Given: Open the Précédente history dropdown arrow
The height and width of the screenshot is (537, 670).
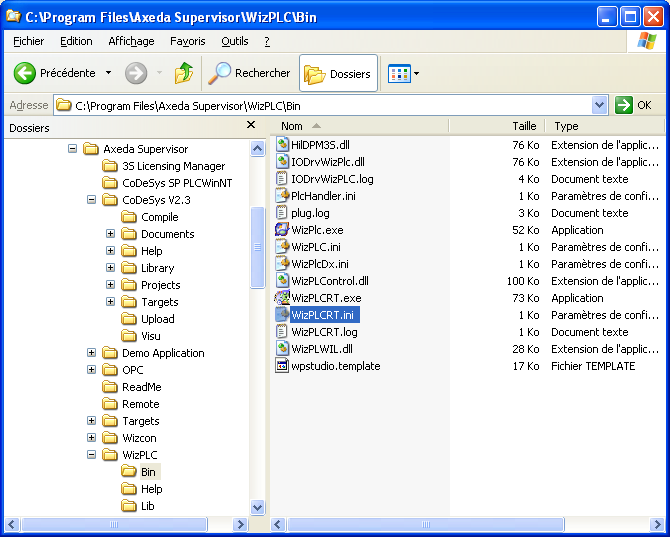Looking at the screenshot, I should tap(109, 73).
